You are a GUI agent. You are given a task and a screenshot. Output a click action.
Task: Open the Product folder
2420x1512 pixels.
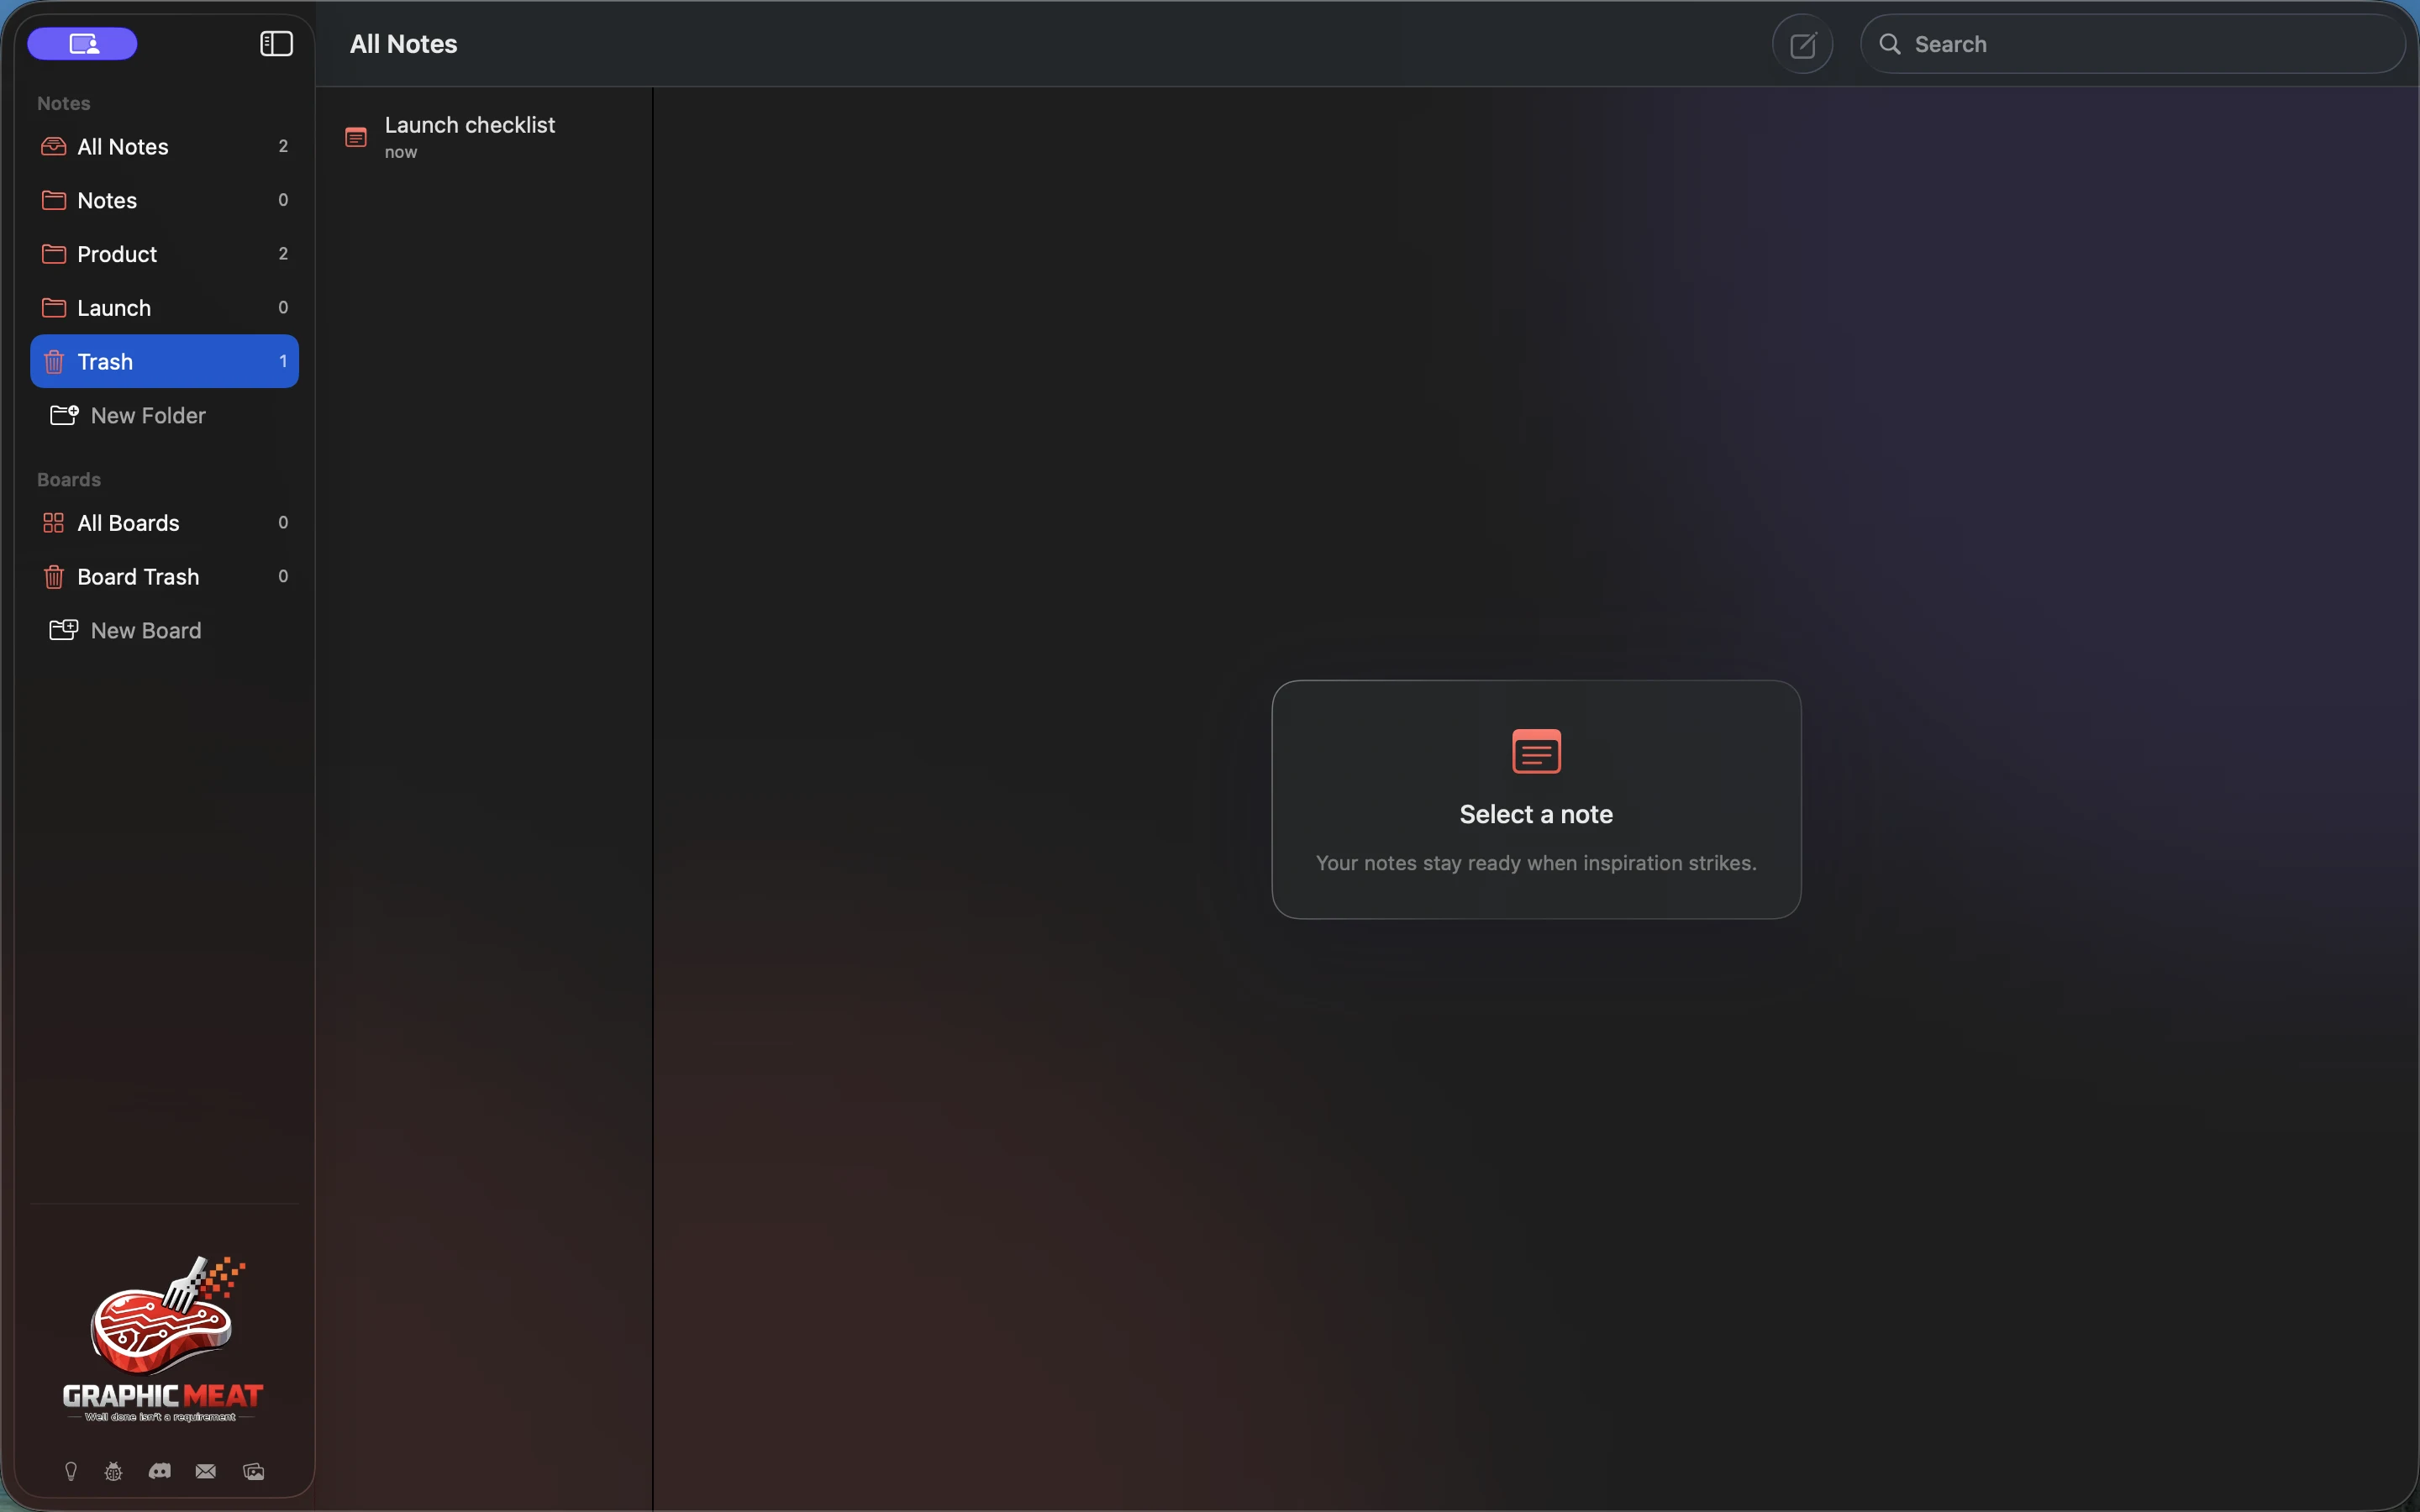pos(164,254)
